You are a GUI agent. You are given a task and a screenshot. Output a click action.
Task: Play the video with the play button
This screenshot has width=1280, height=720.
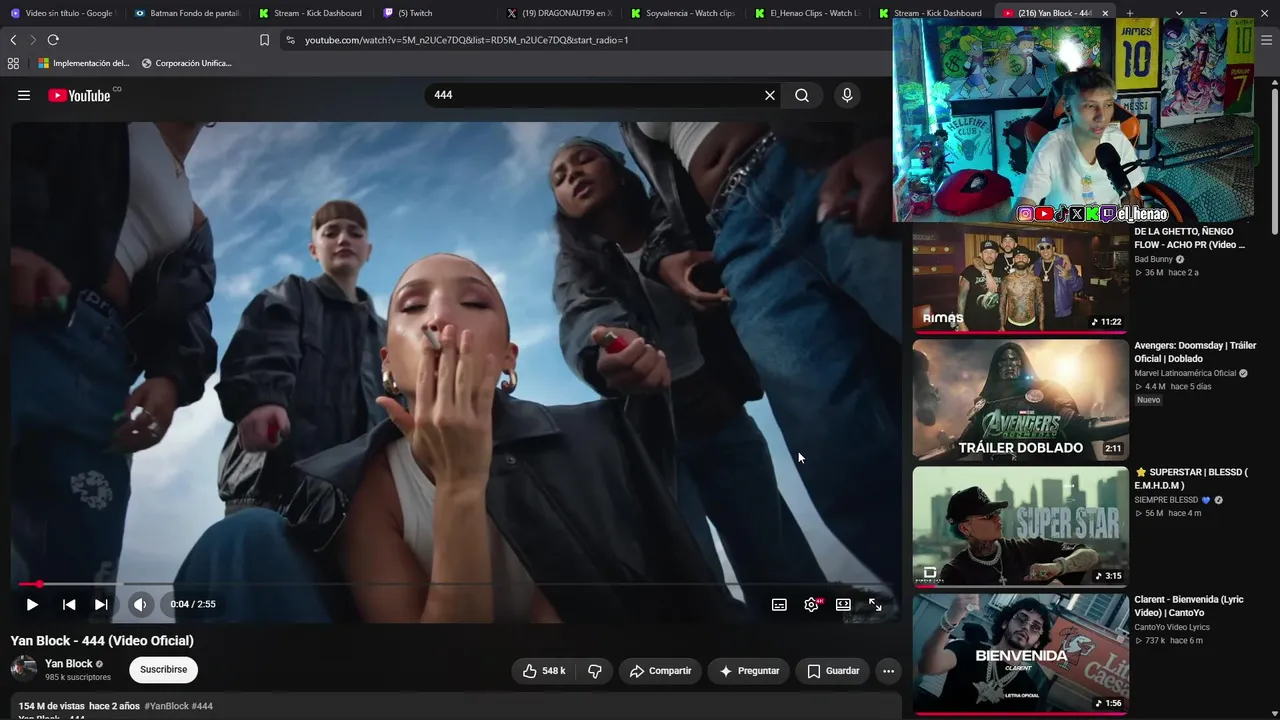coord(32,604)
